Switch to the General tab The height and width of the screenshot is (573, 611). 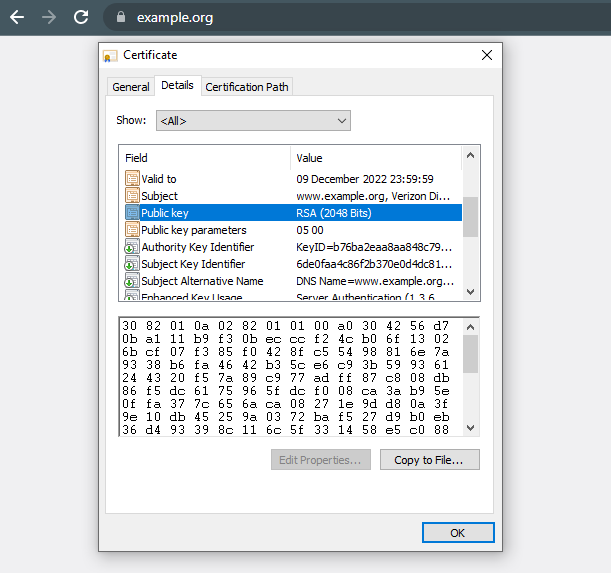pos(130,87)
